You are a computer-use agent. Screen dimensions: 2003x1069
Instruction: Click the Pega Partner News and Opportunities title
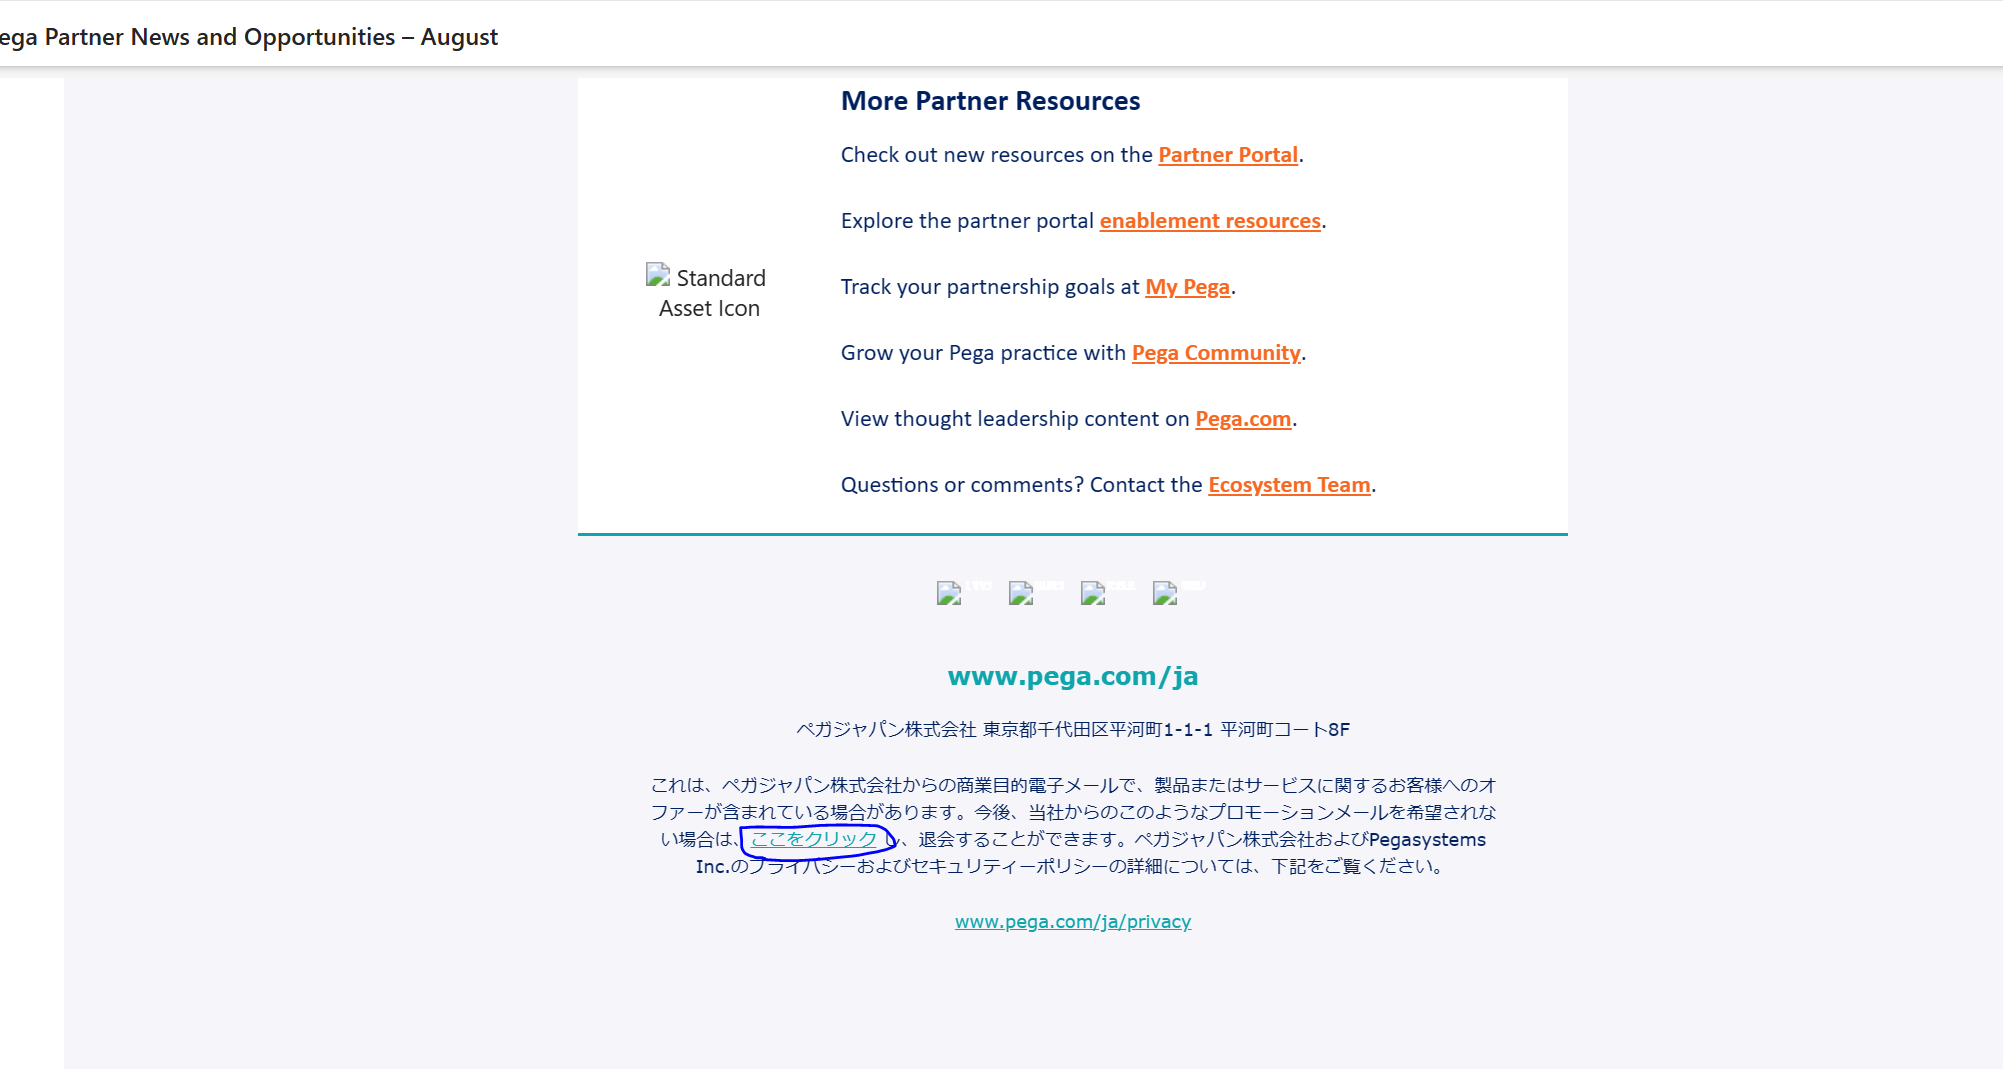click(x=248, y=37)
